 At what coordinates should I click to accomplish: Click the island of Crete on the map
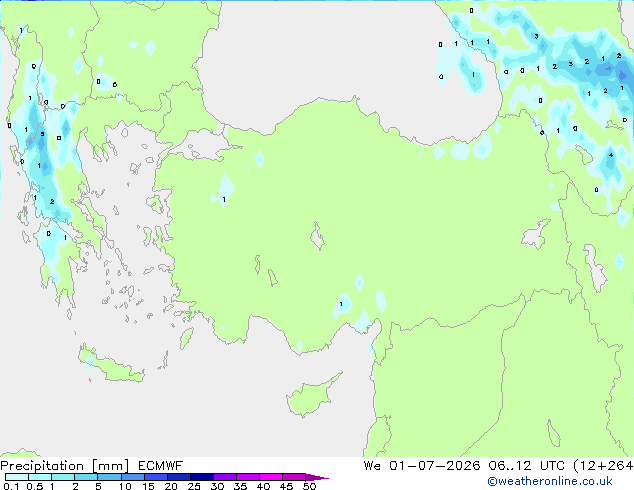click(x=110, y=366)
